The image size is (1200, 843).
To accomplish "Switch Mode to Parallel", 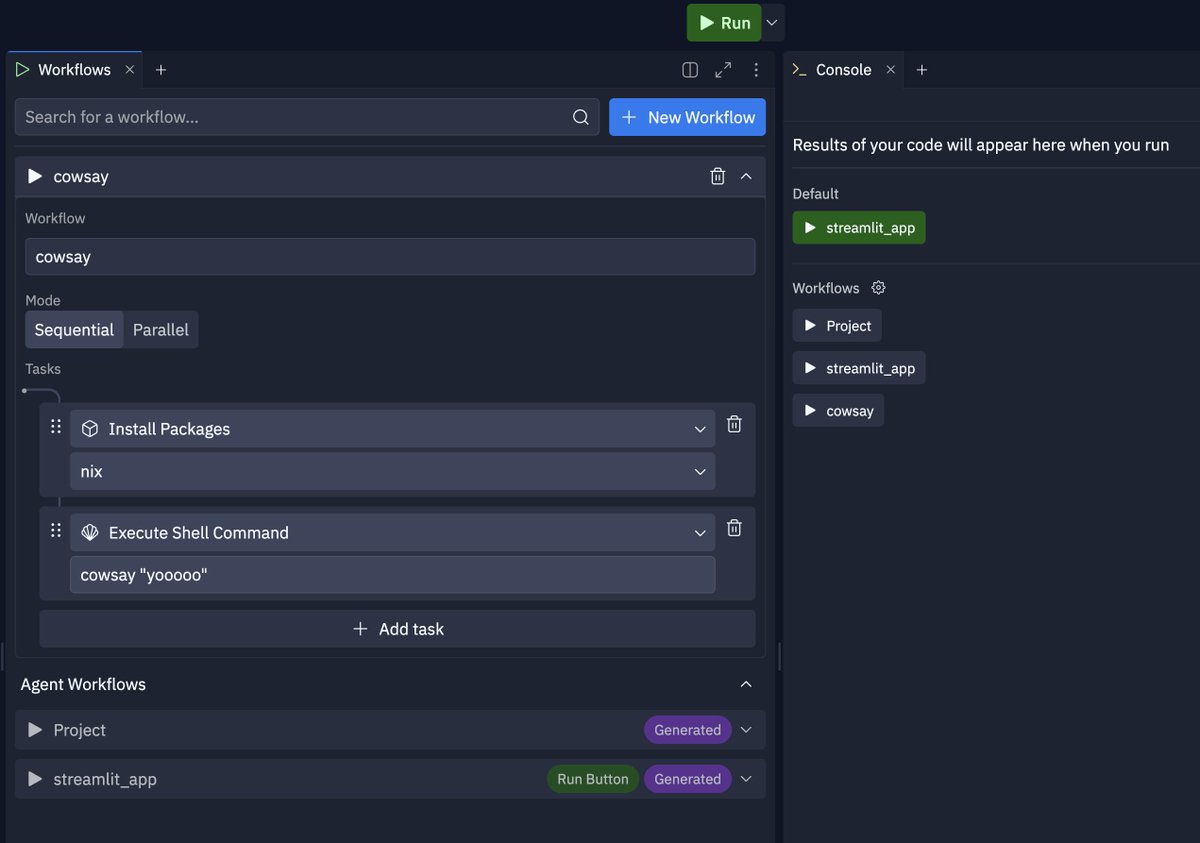I will 160,329.
